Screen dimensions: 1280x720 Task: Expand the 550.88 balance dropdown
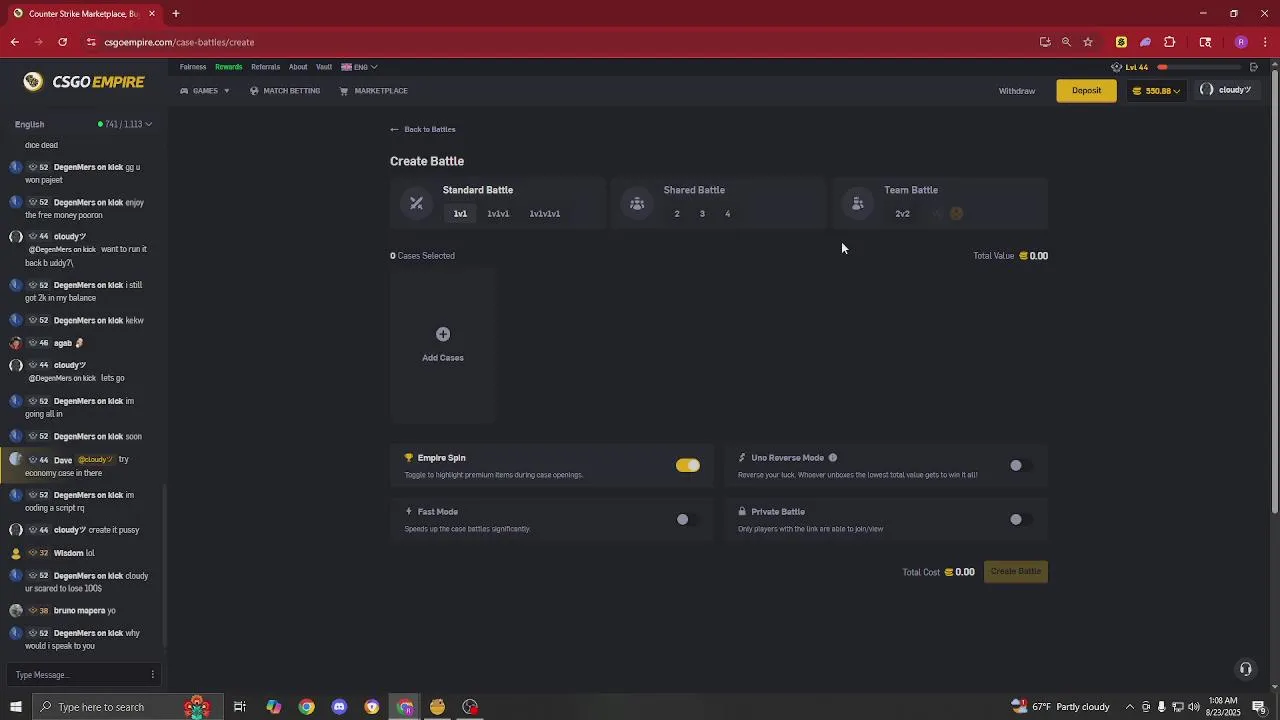pos(1156,91)
